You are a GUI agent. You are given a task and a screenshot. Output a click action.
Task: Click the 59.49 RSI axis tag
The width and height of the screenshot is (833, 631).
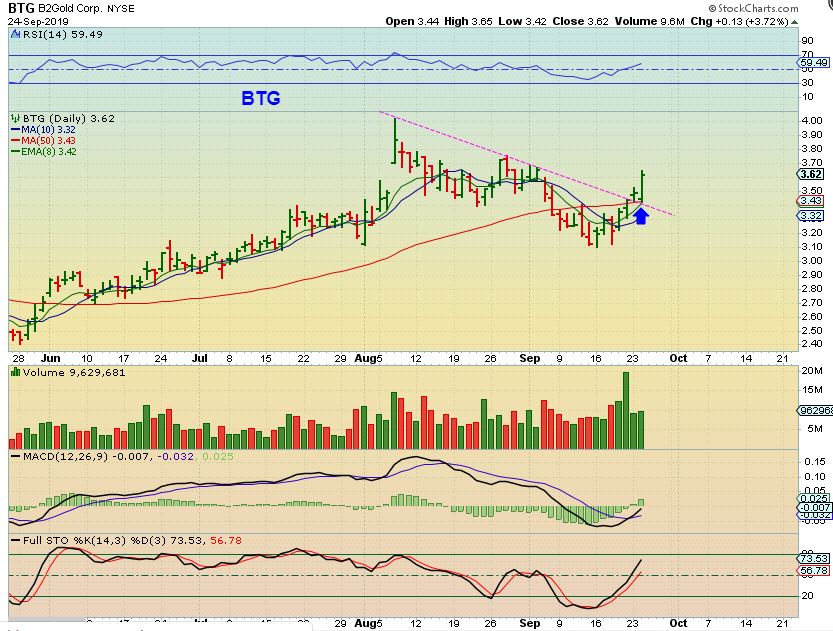coord(813,63)
